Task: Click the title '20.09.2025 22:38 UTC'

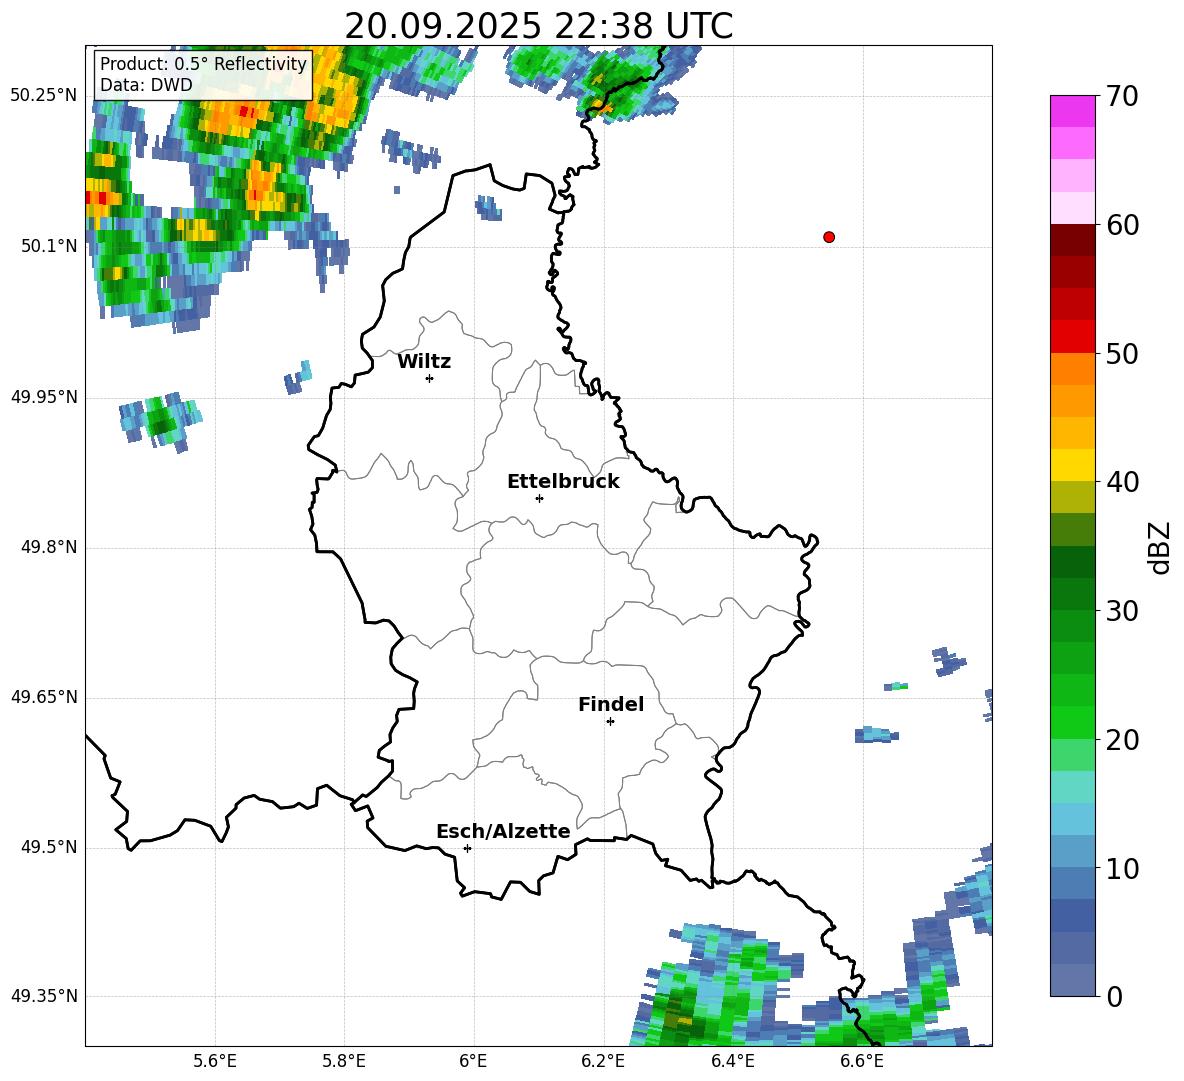Action: click(x=538, y=26)
